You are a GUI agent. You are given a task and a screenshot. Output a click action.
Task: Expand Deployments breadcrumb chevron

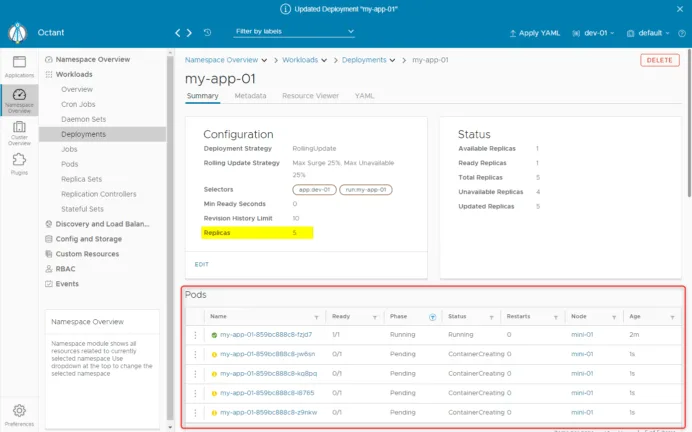[392, 60]
